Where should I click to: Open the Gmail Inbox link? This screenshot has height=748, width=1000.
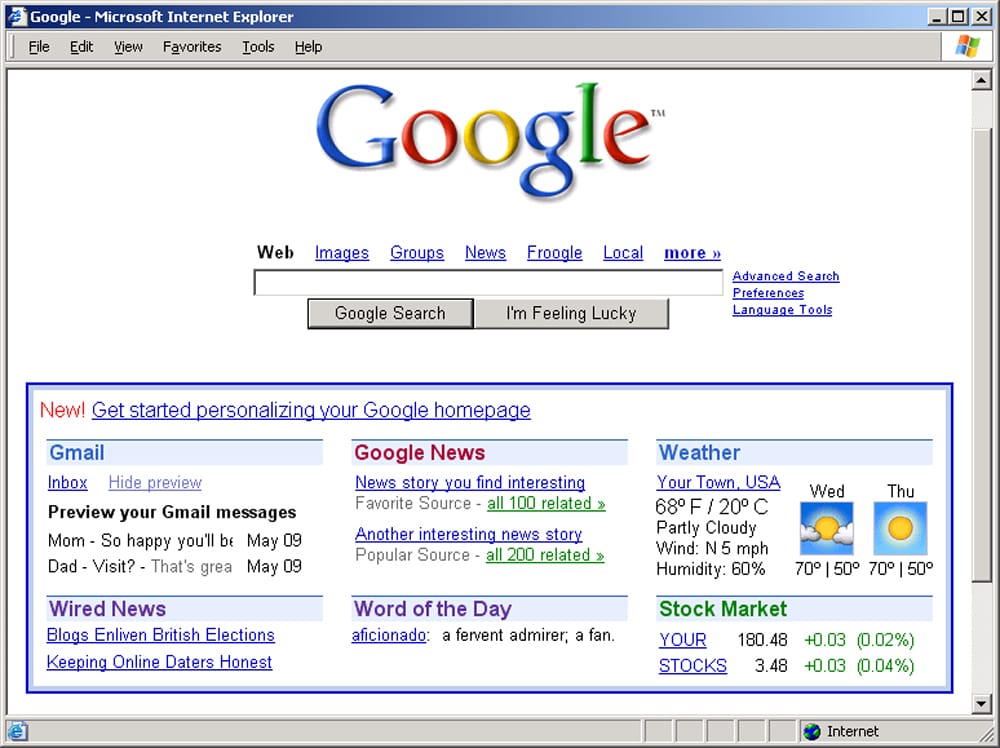(68, 483)
